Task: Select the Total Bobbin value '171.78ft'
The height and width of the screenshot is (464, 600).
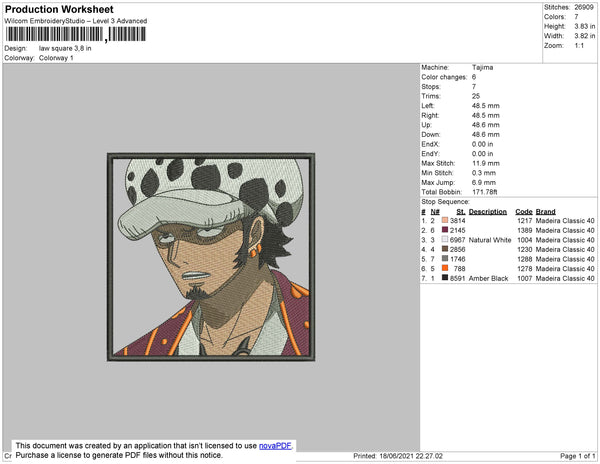Action: pos(484,192)
